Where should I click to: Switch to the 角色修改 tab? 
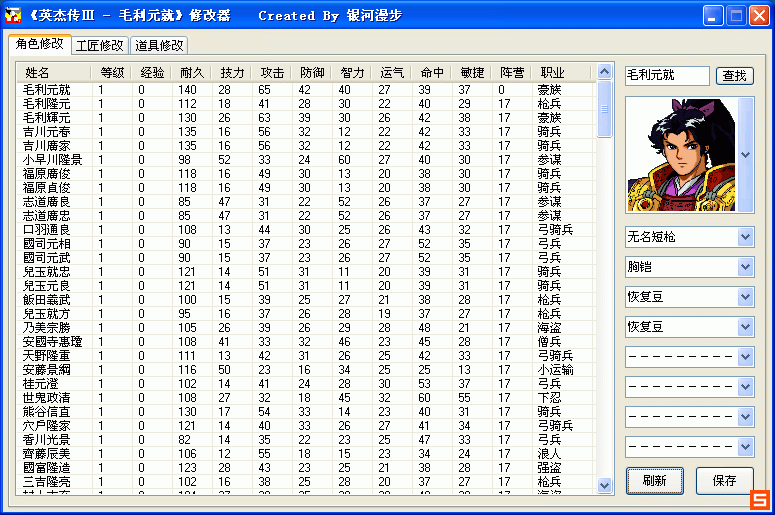click(x=40, y=44)
